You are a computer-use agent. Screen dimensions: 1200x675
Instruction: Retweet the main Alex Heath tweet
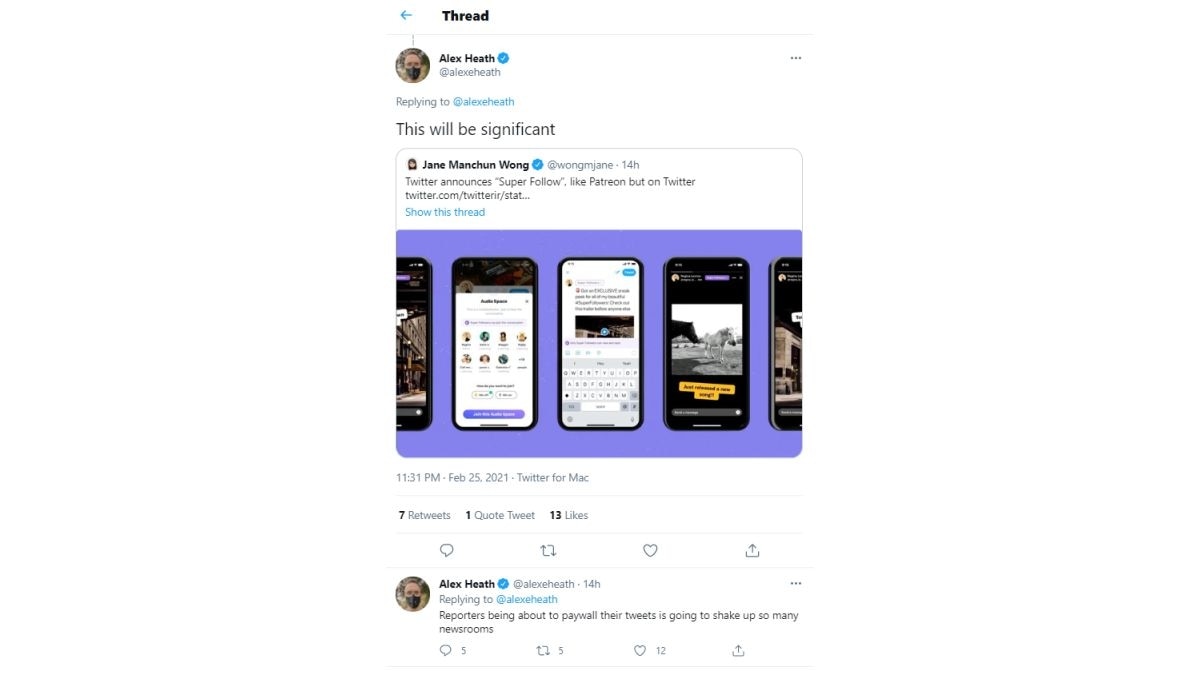[x=548, y=550]
